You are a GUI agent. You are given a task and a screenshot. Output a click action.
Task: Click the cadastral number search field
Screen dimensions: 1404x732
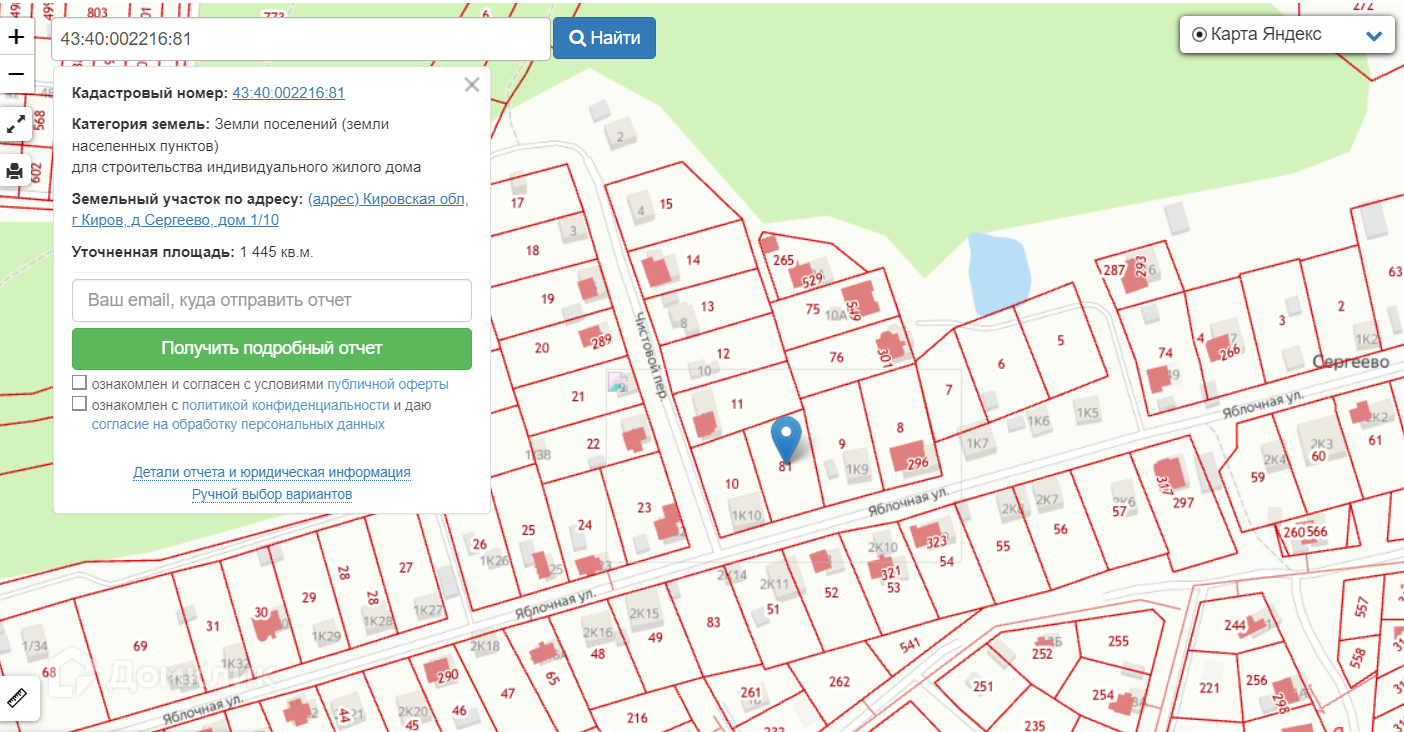[x=300, y=39]
